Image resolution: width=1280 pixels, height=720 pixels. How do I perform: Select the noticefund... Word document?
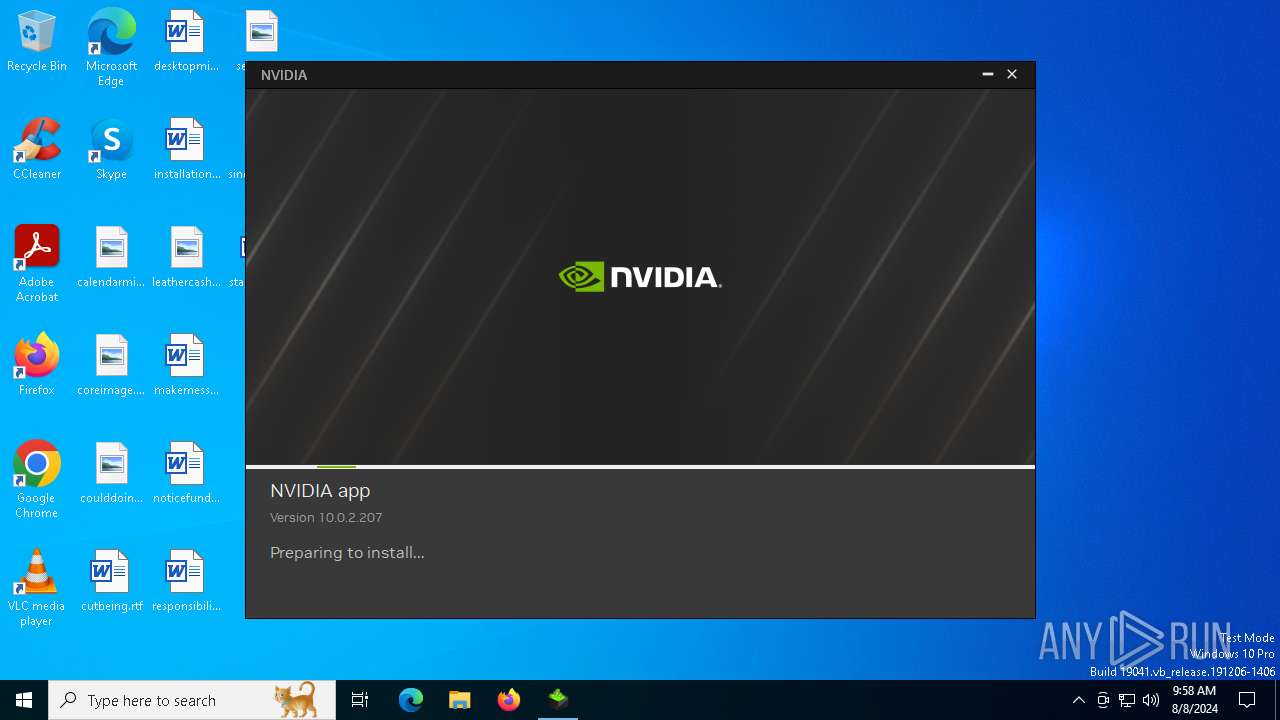(186, 474)
